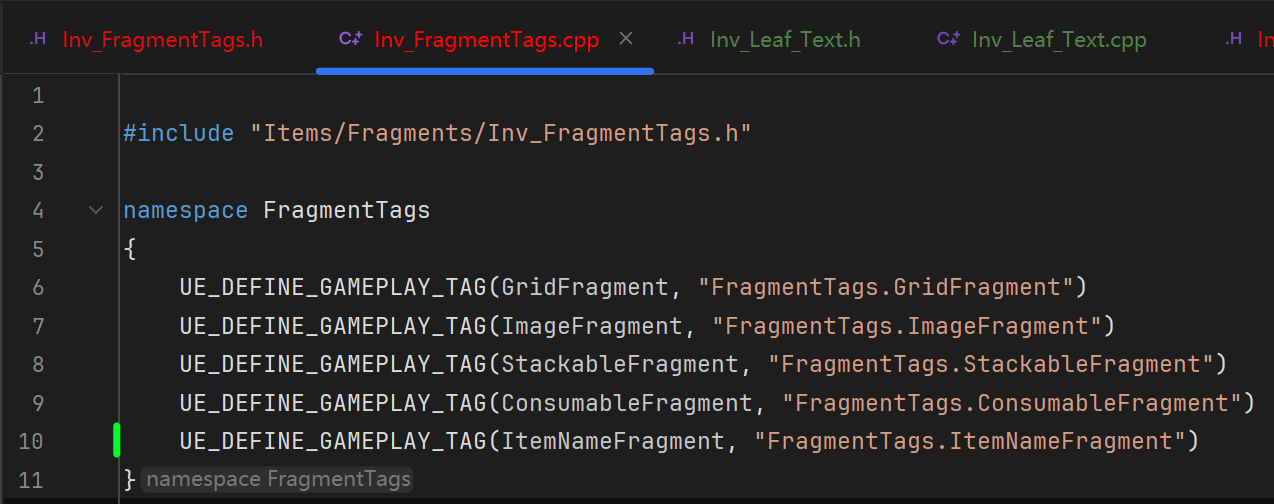Click the header icon of the Inv_Leaf_Text.h tab
The width and height of the screenshot is (1274, 504).
686,39
